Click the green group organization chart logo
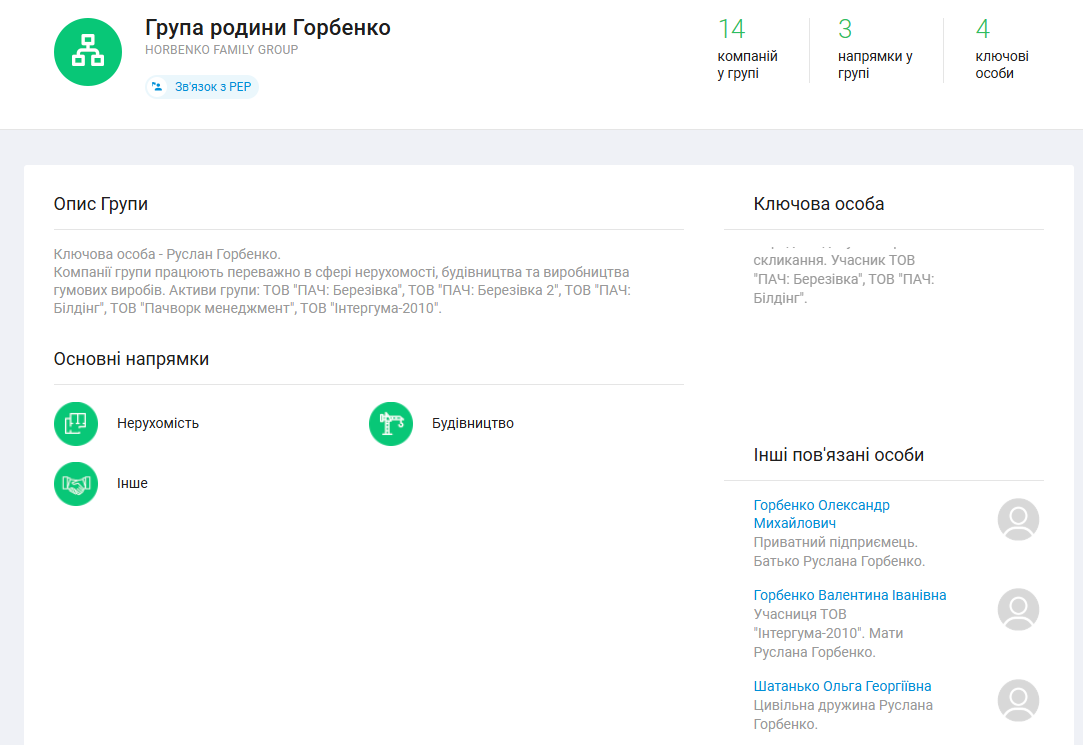 pos(88,52)
